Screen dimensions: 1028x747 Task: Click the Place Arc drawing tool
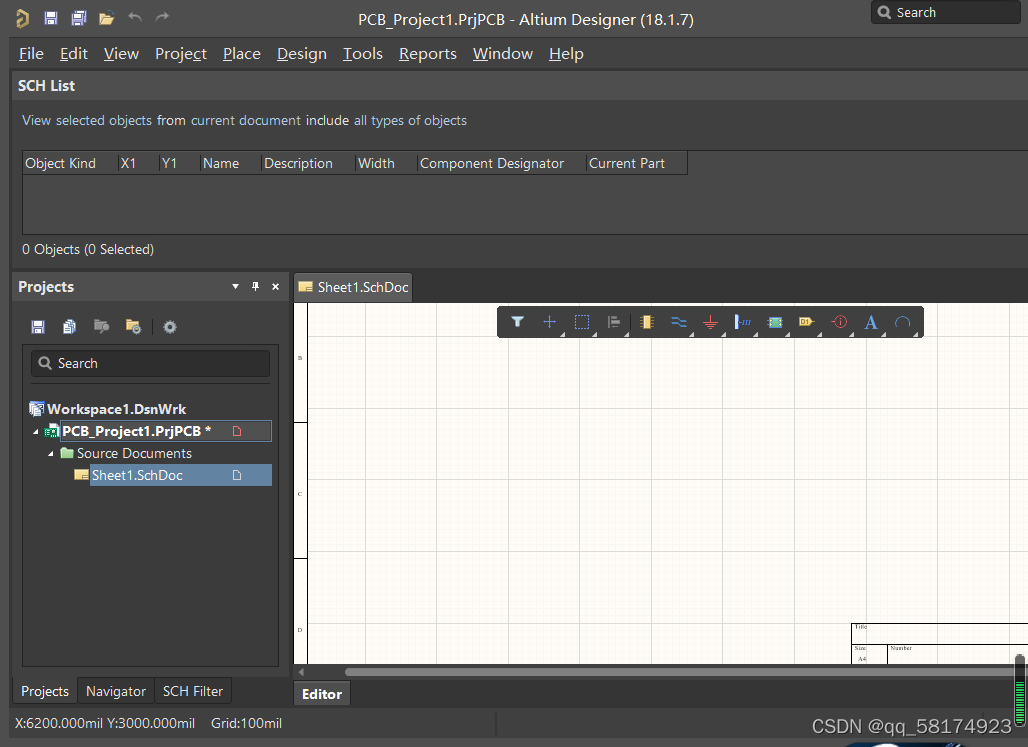[902, 322]
